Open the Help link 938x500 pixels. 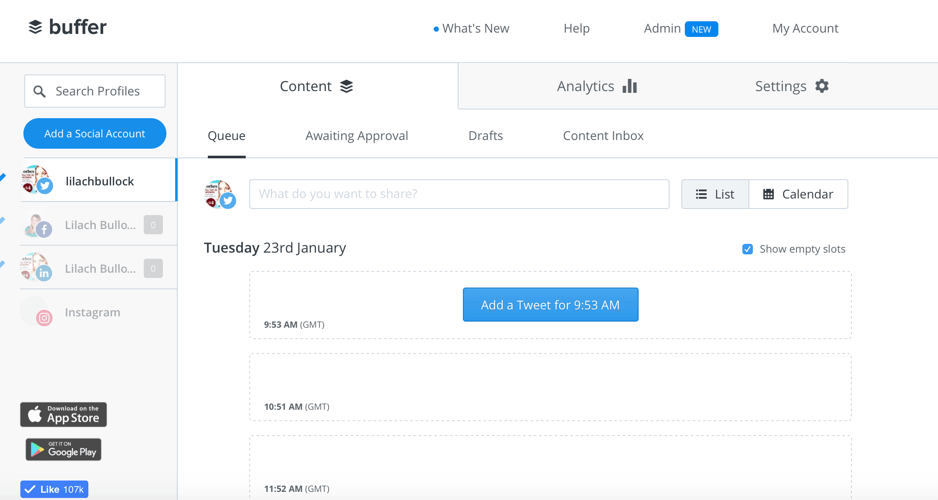click(x=577, y=29)
